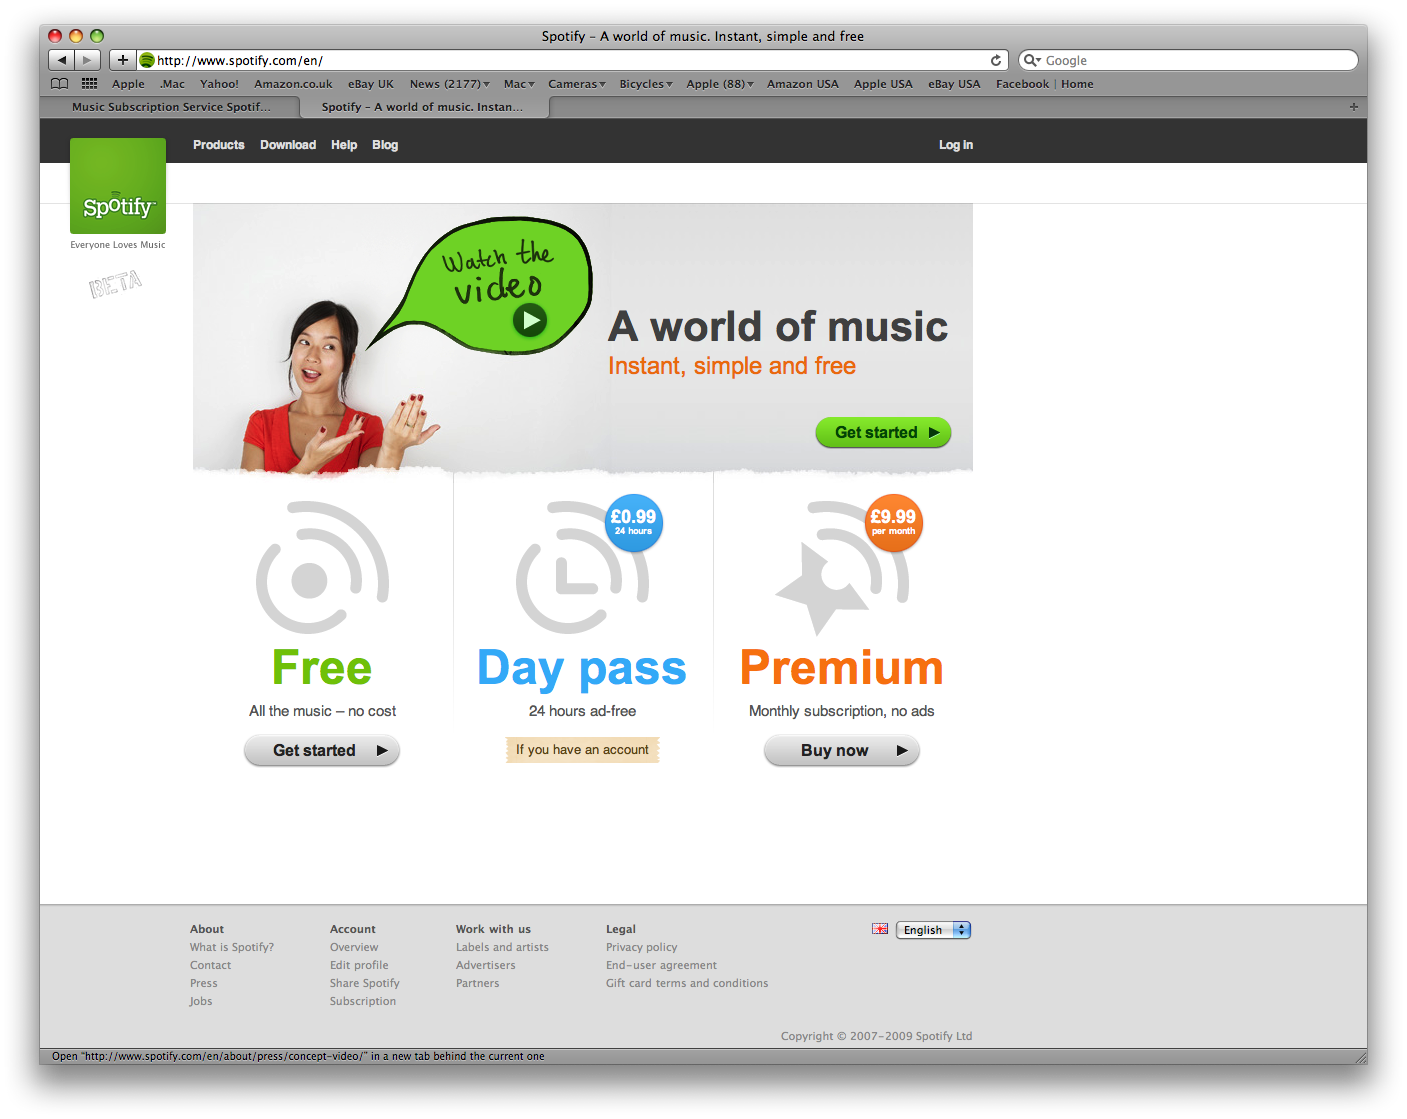
Task: Switch to Music Subscription Service Spotify tab
Action: click(x=170, y=107)
